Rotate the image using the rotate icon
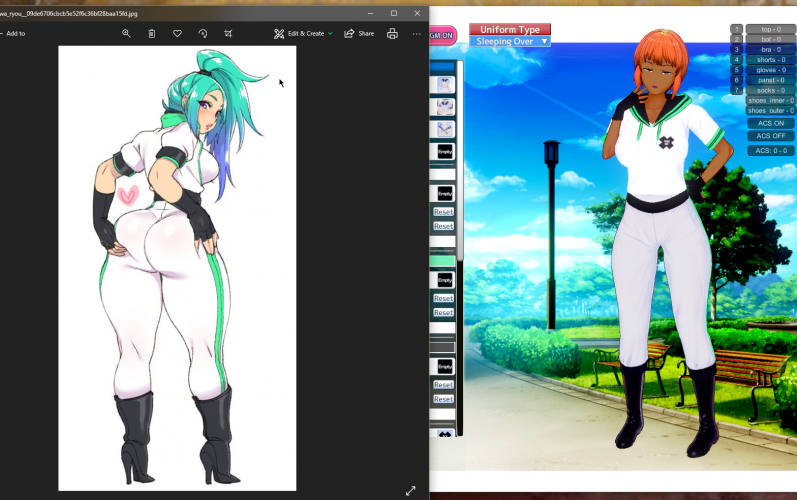 tap(203, 33)
